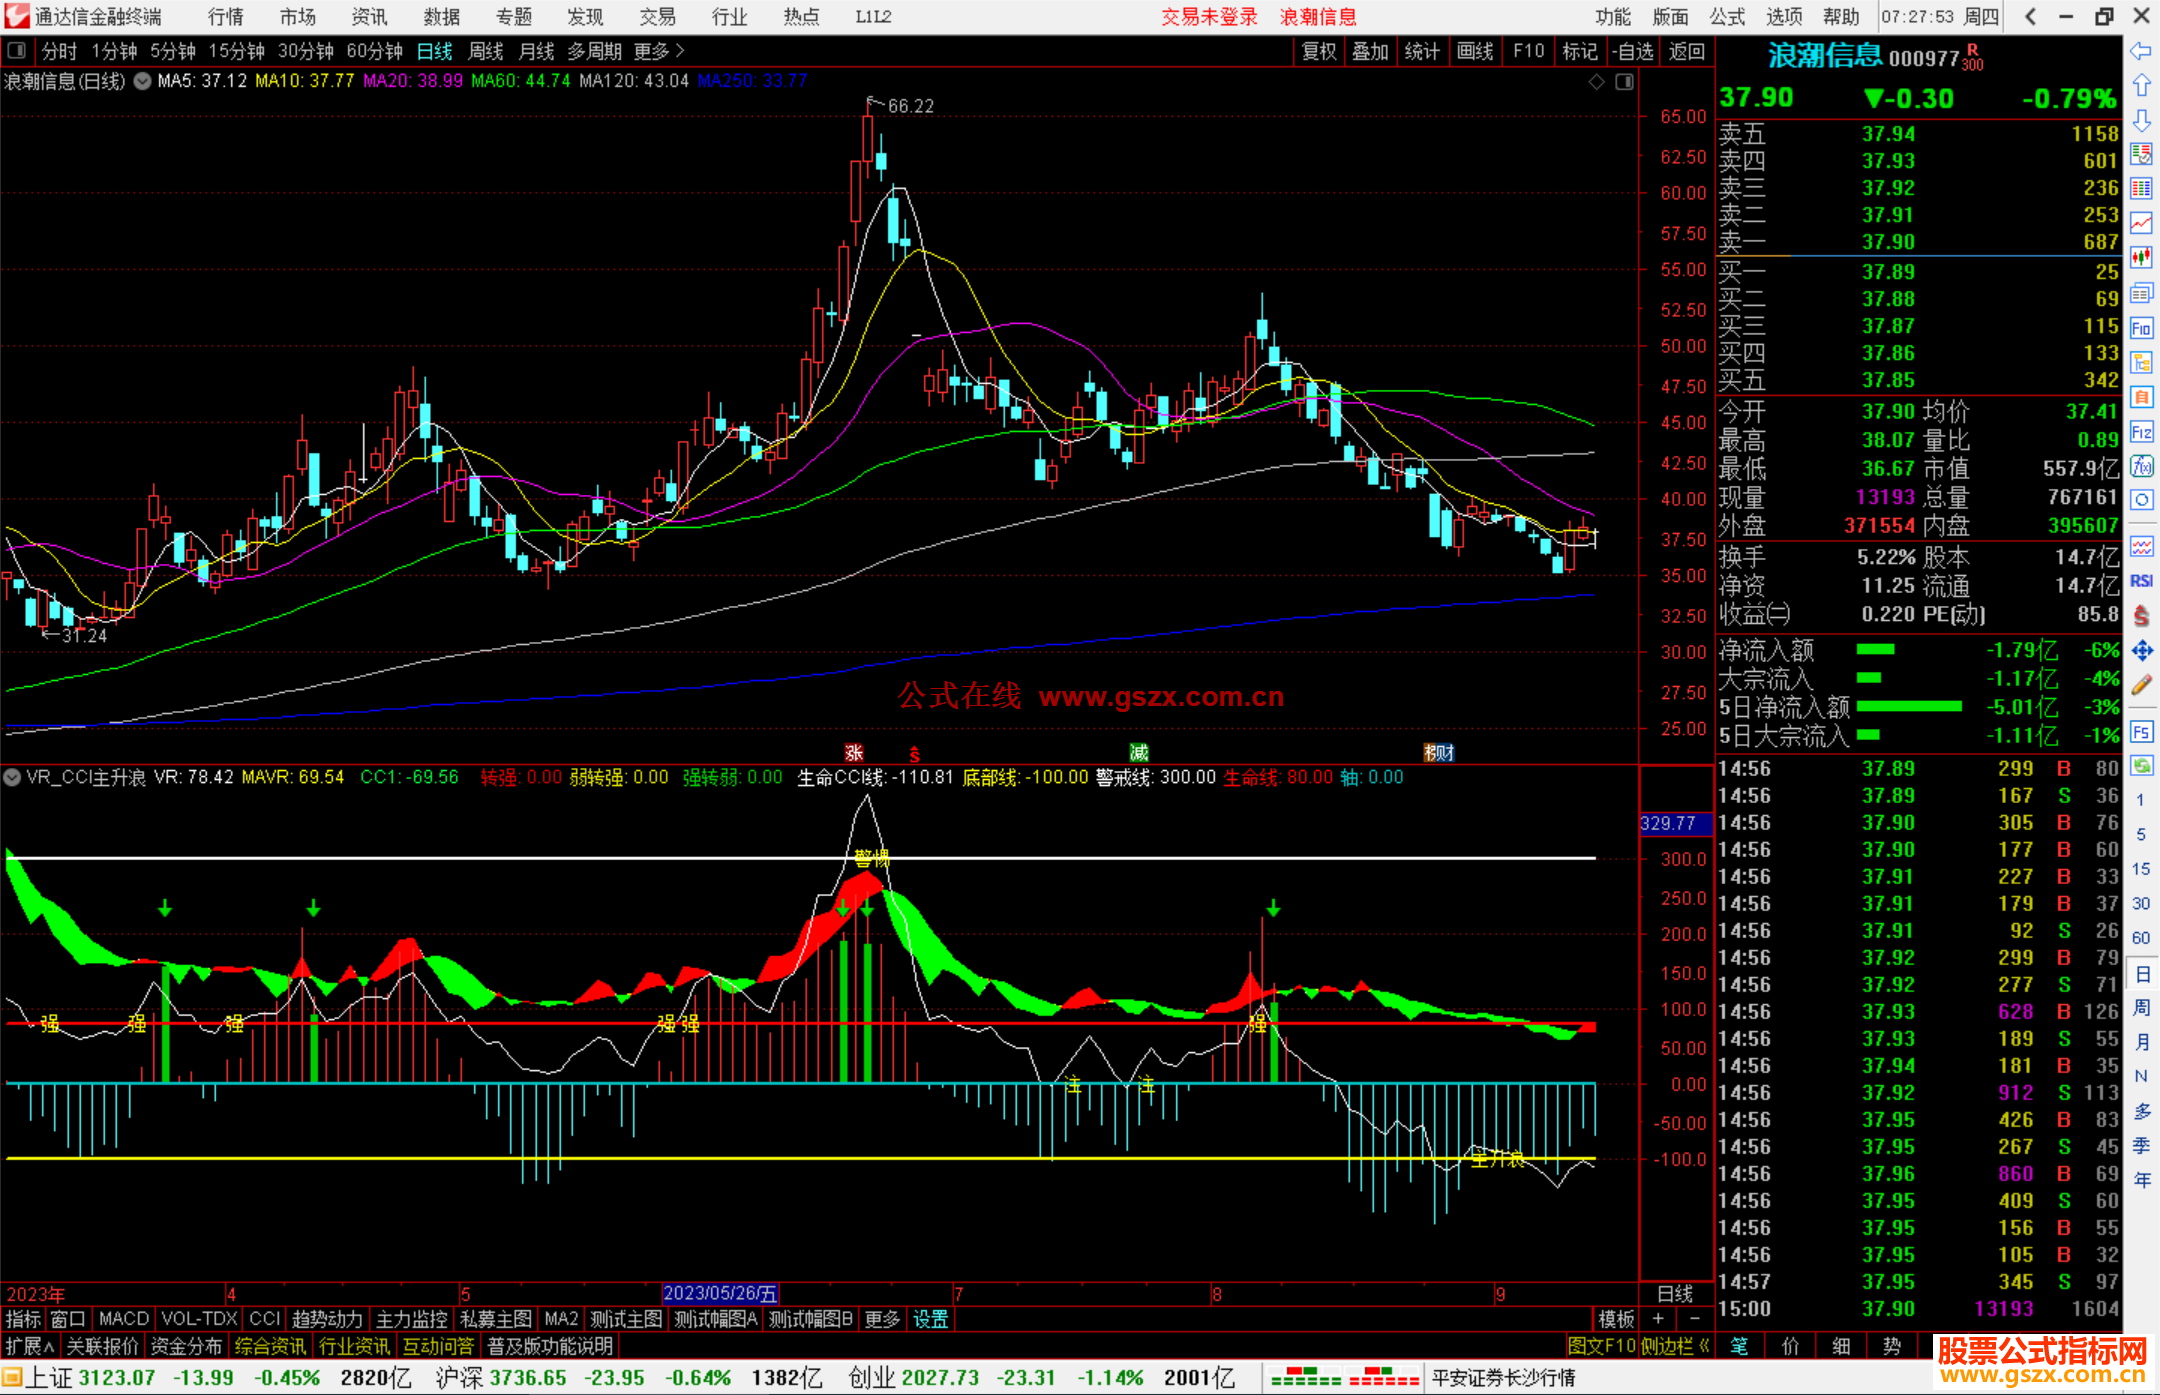Click the candlestick chart sidebar icon
This screenshot has height=1395, width=2160.
pos(2141,257)
